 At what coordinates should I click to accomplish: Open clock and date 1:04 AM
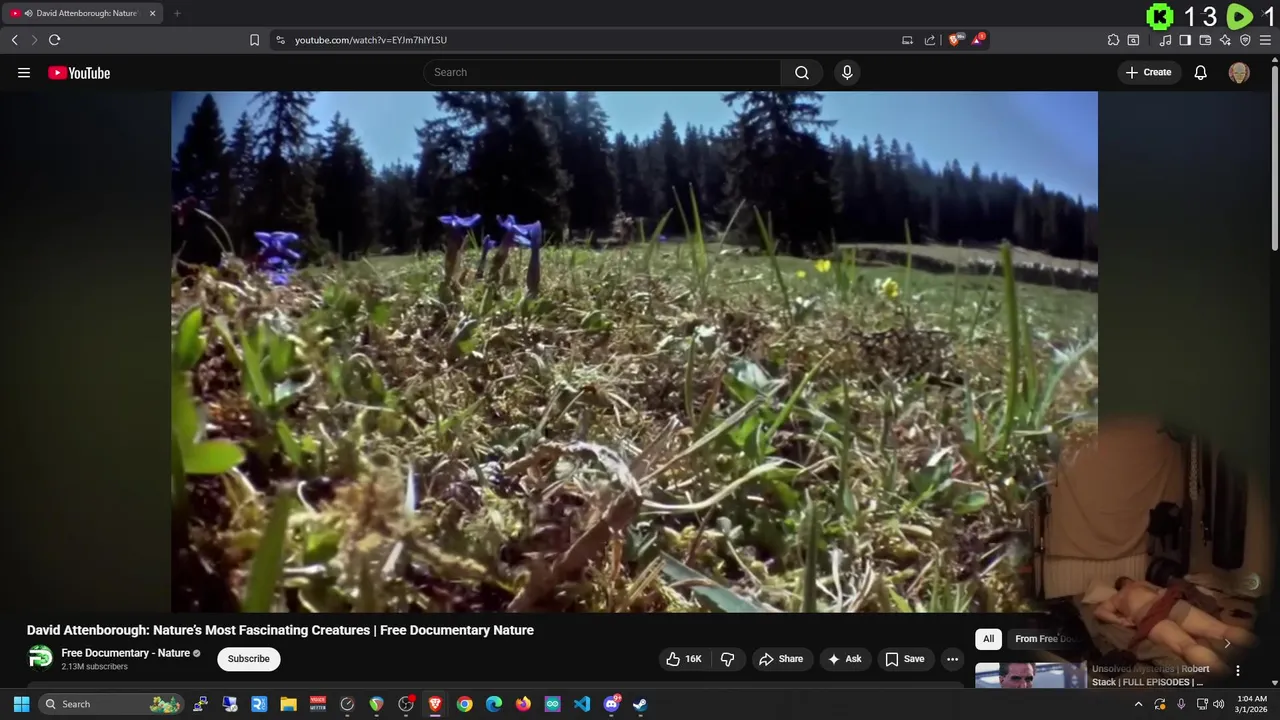click(1251, 704)
